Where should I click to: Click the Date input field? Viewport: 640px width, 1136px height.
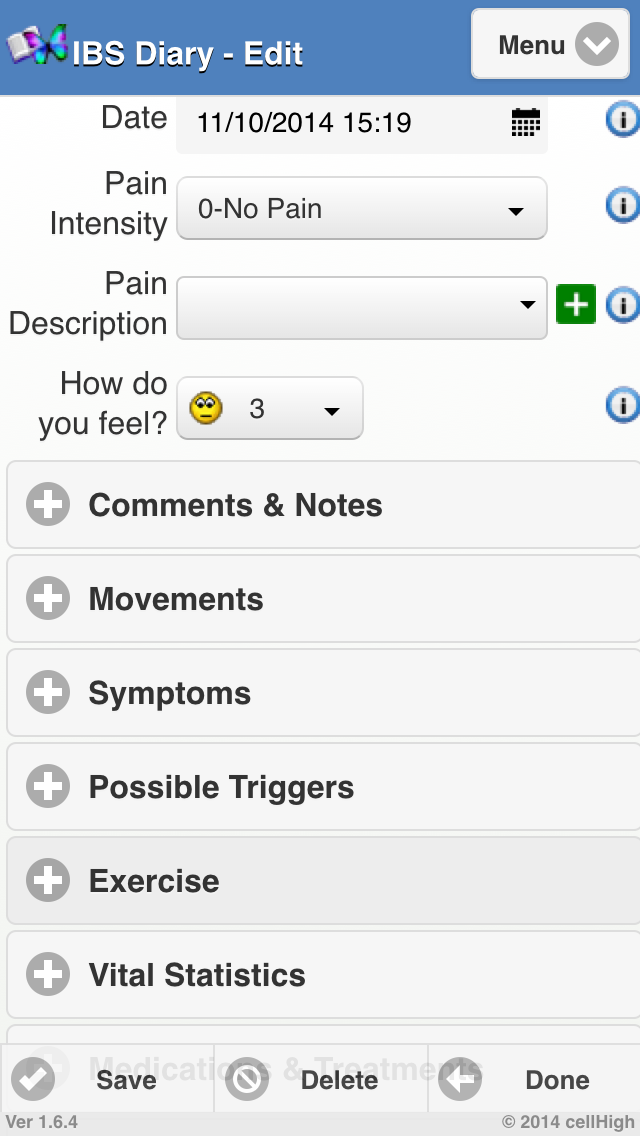(x=340, y=123)
